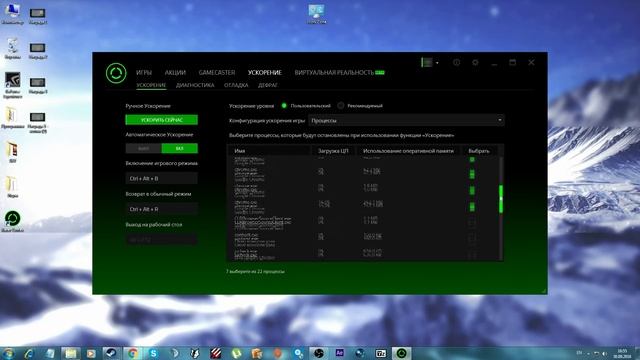
Task: Open the ОТЛАДКА sub-tab
Action: click(236, 85)
